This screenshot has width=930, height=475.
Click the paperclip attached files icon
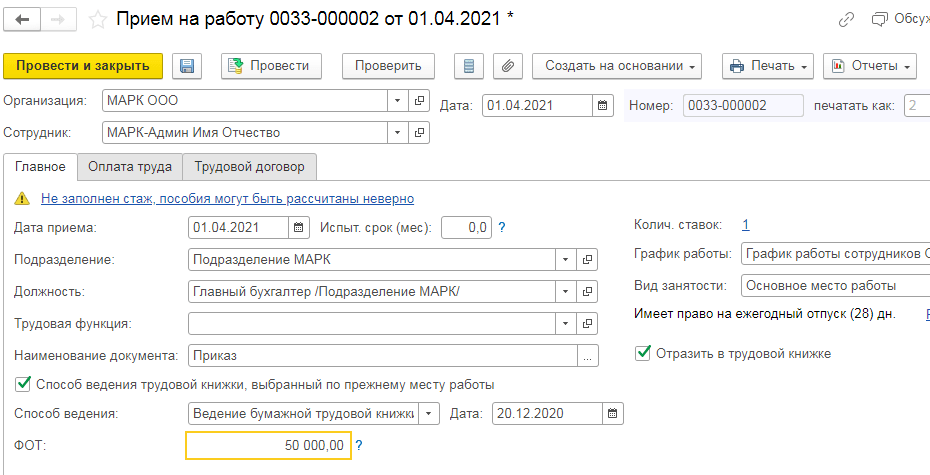pyautogui.click(x=508, y=66)
